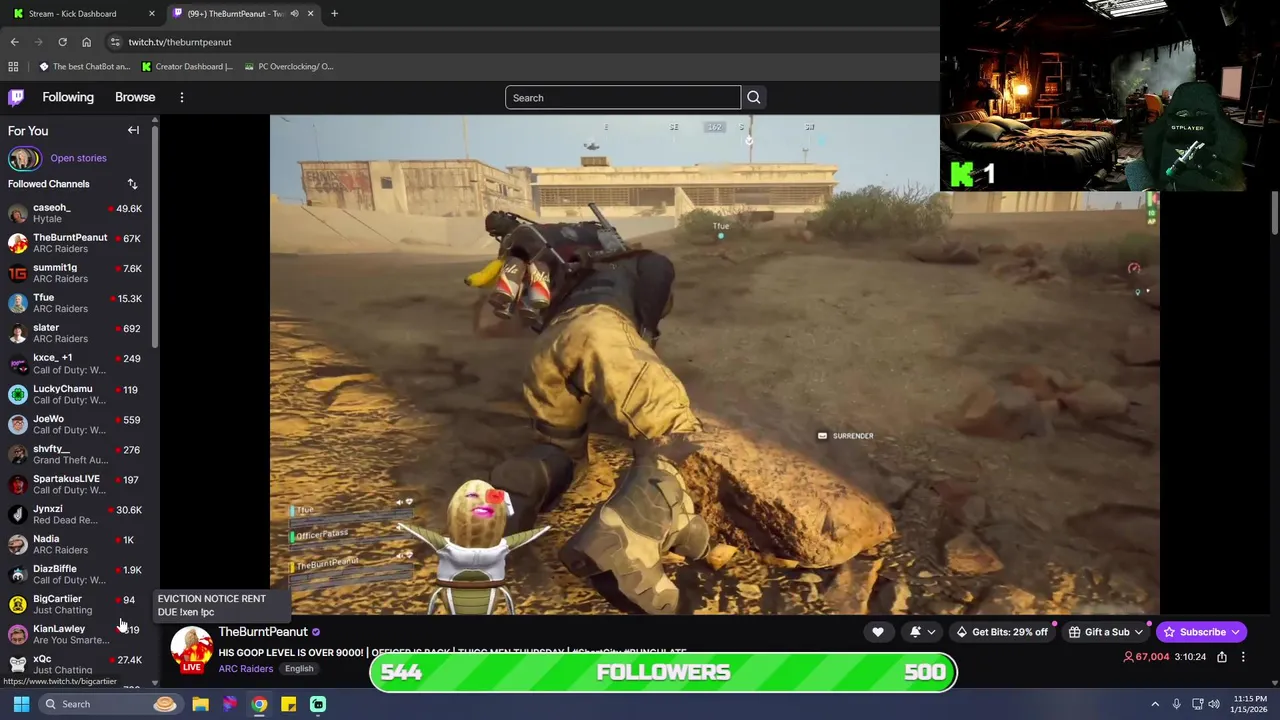
Task: Close the Kick Dashboard tab
Action: pyautogui.click(x=151, y=14)
